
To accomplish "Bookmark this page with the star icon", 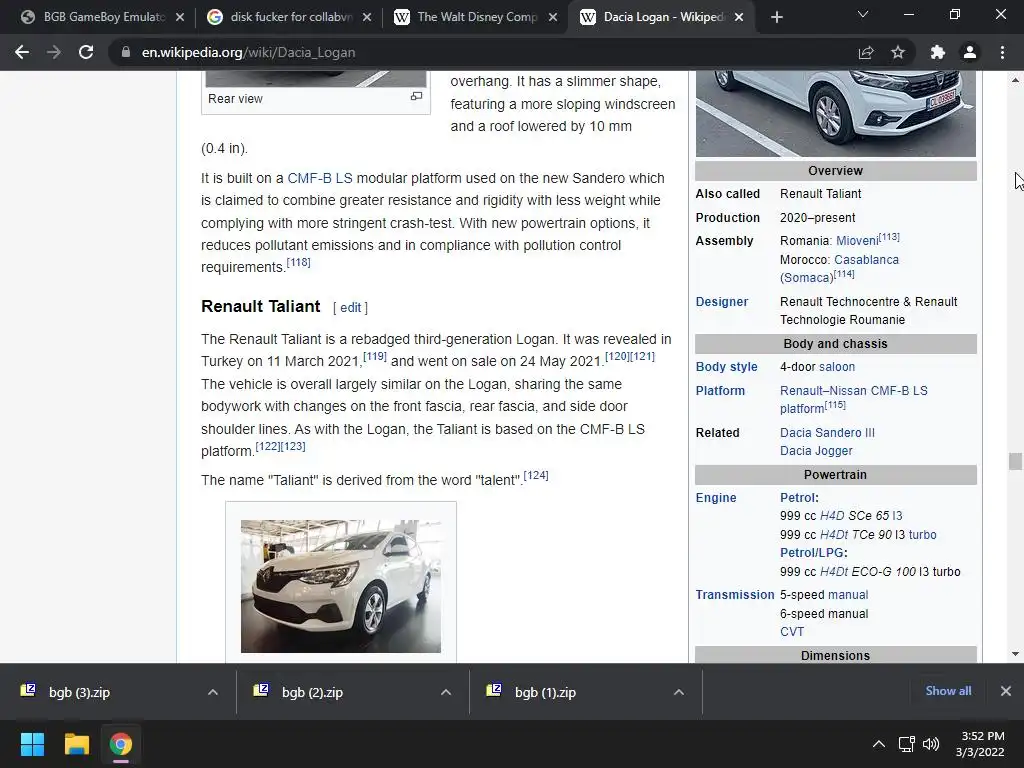I will tap(898, 52).
